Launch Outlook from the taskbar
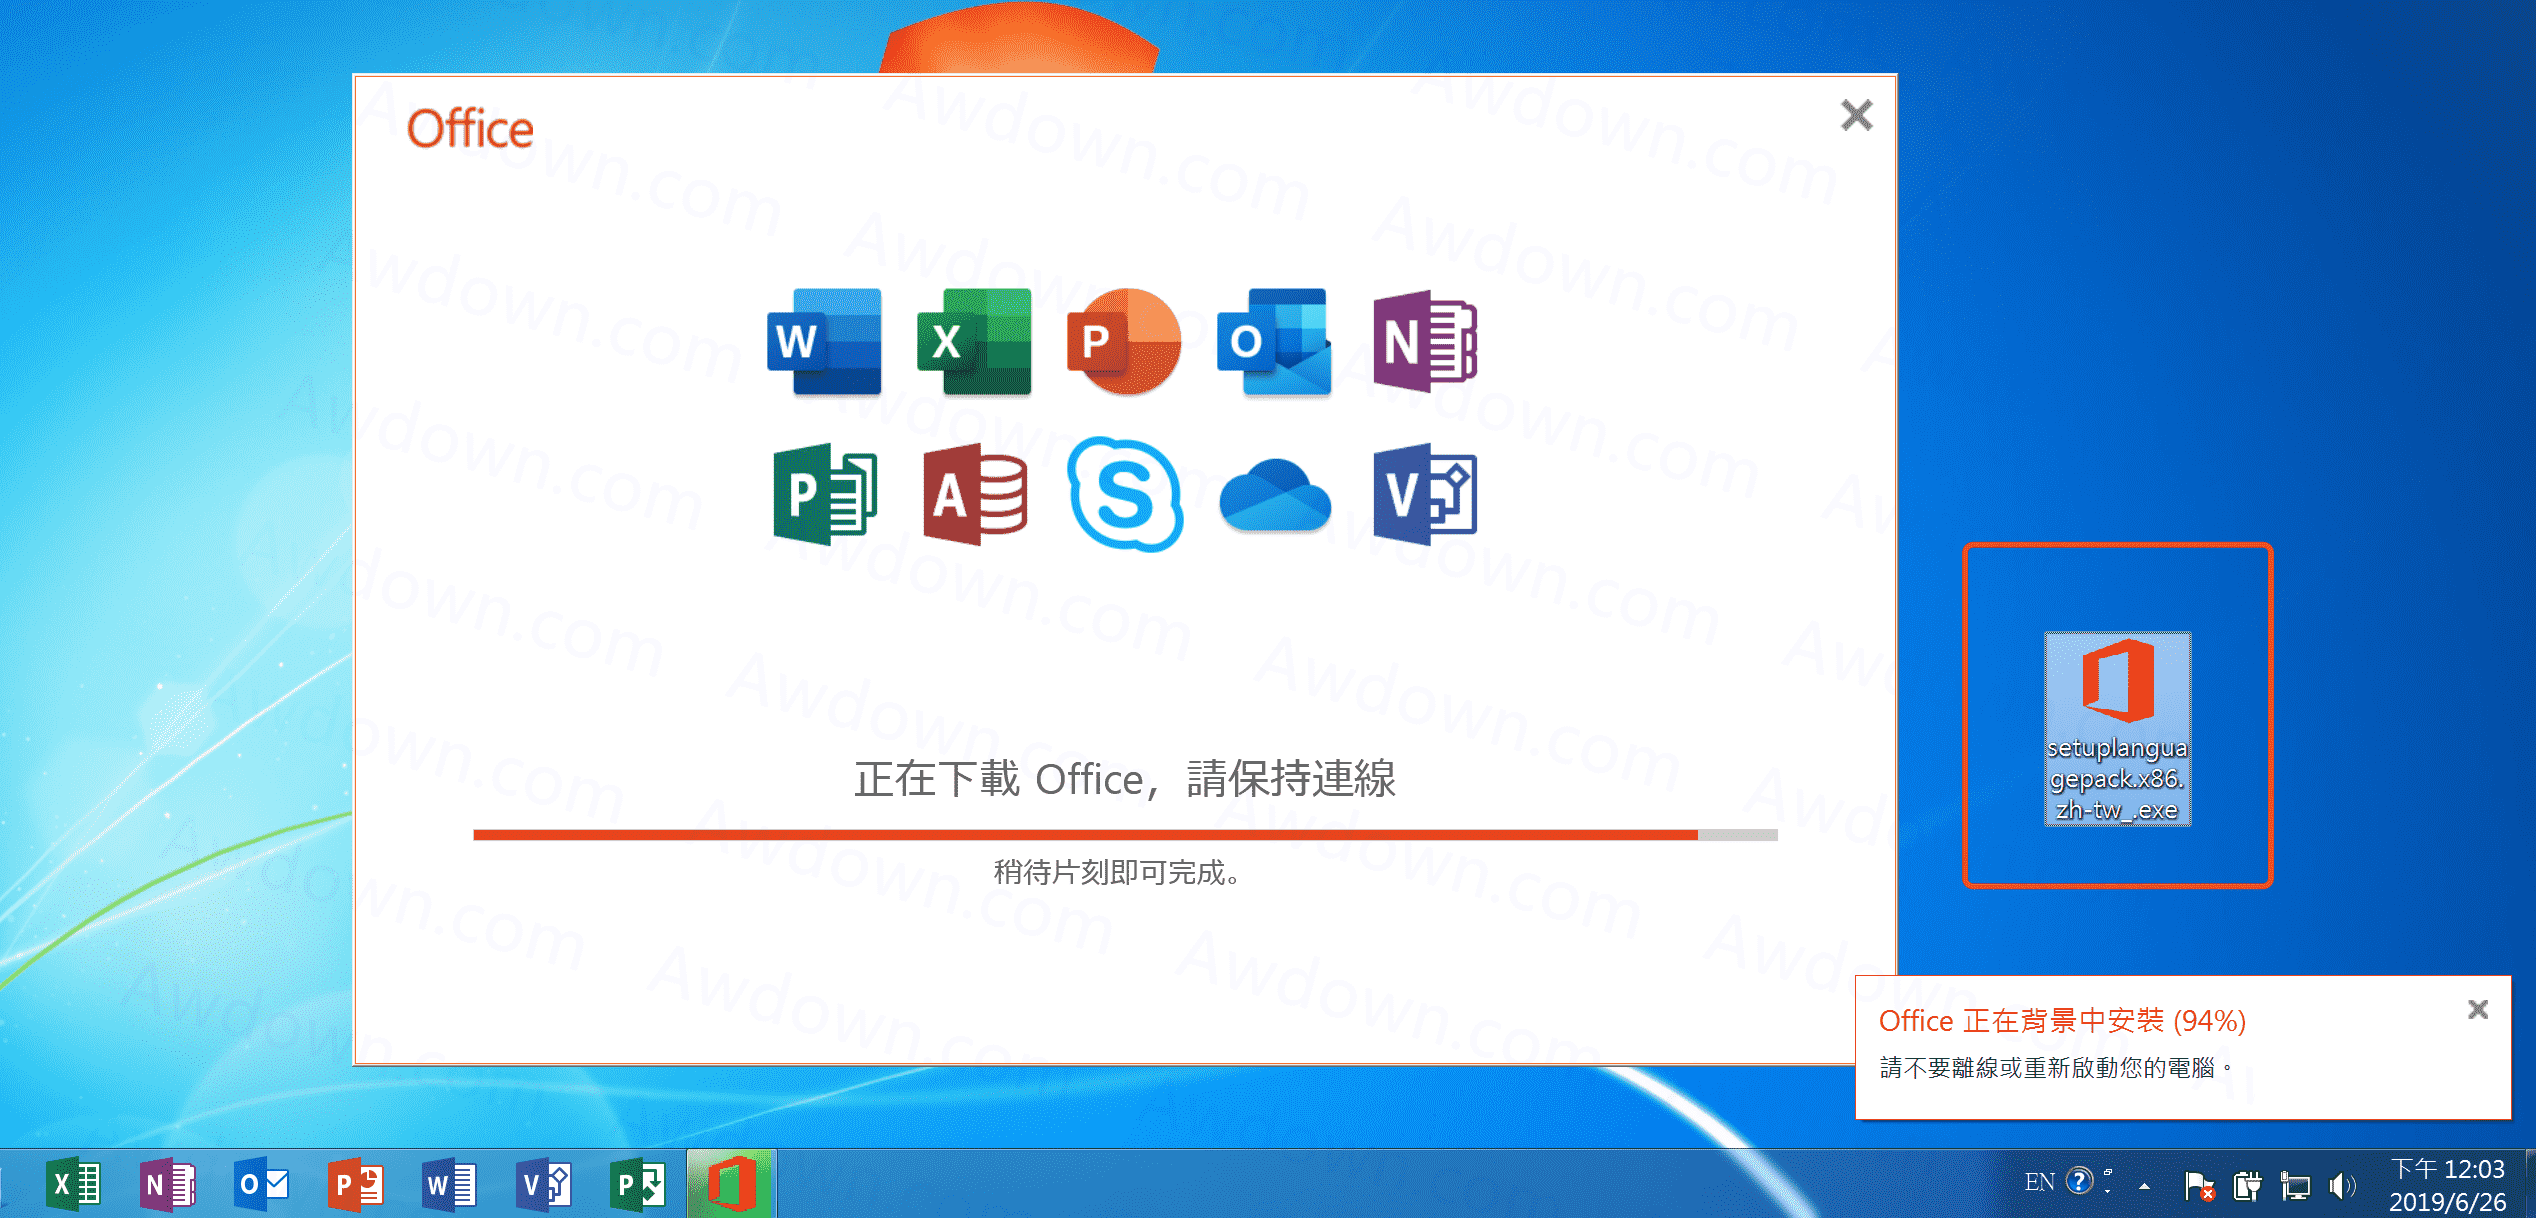Screen dimensions: 2536x1218 pyautogui.click(x=262, y=1185)
